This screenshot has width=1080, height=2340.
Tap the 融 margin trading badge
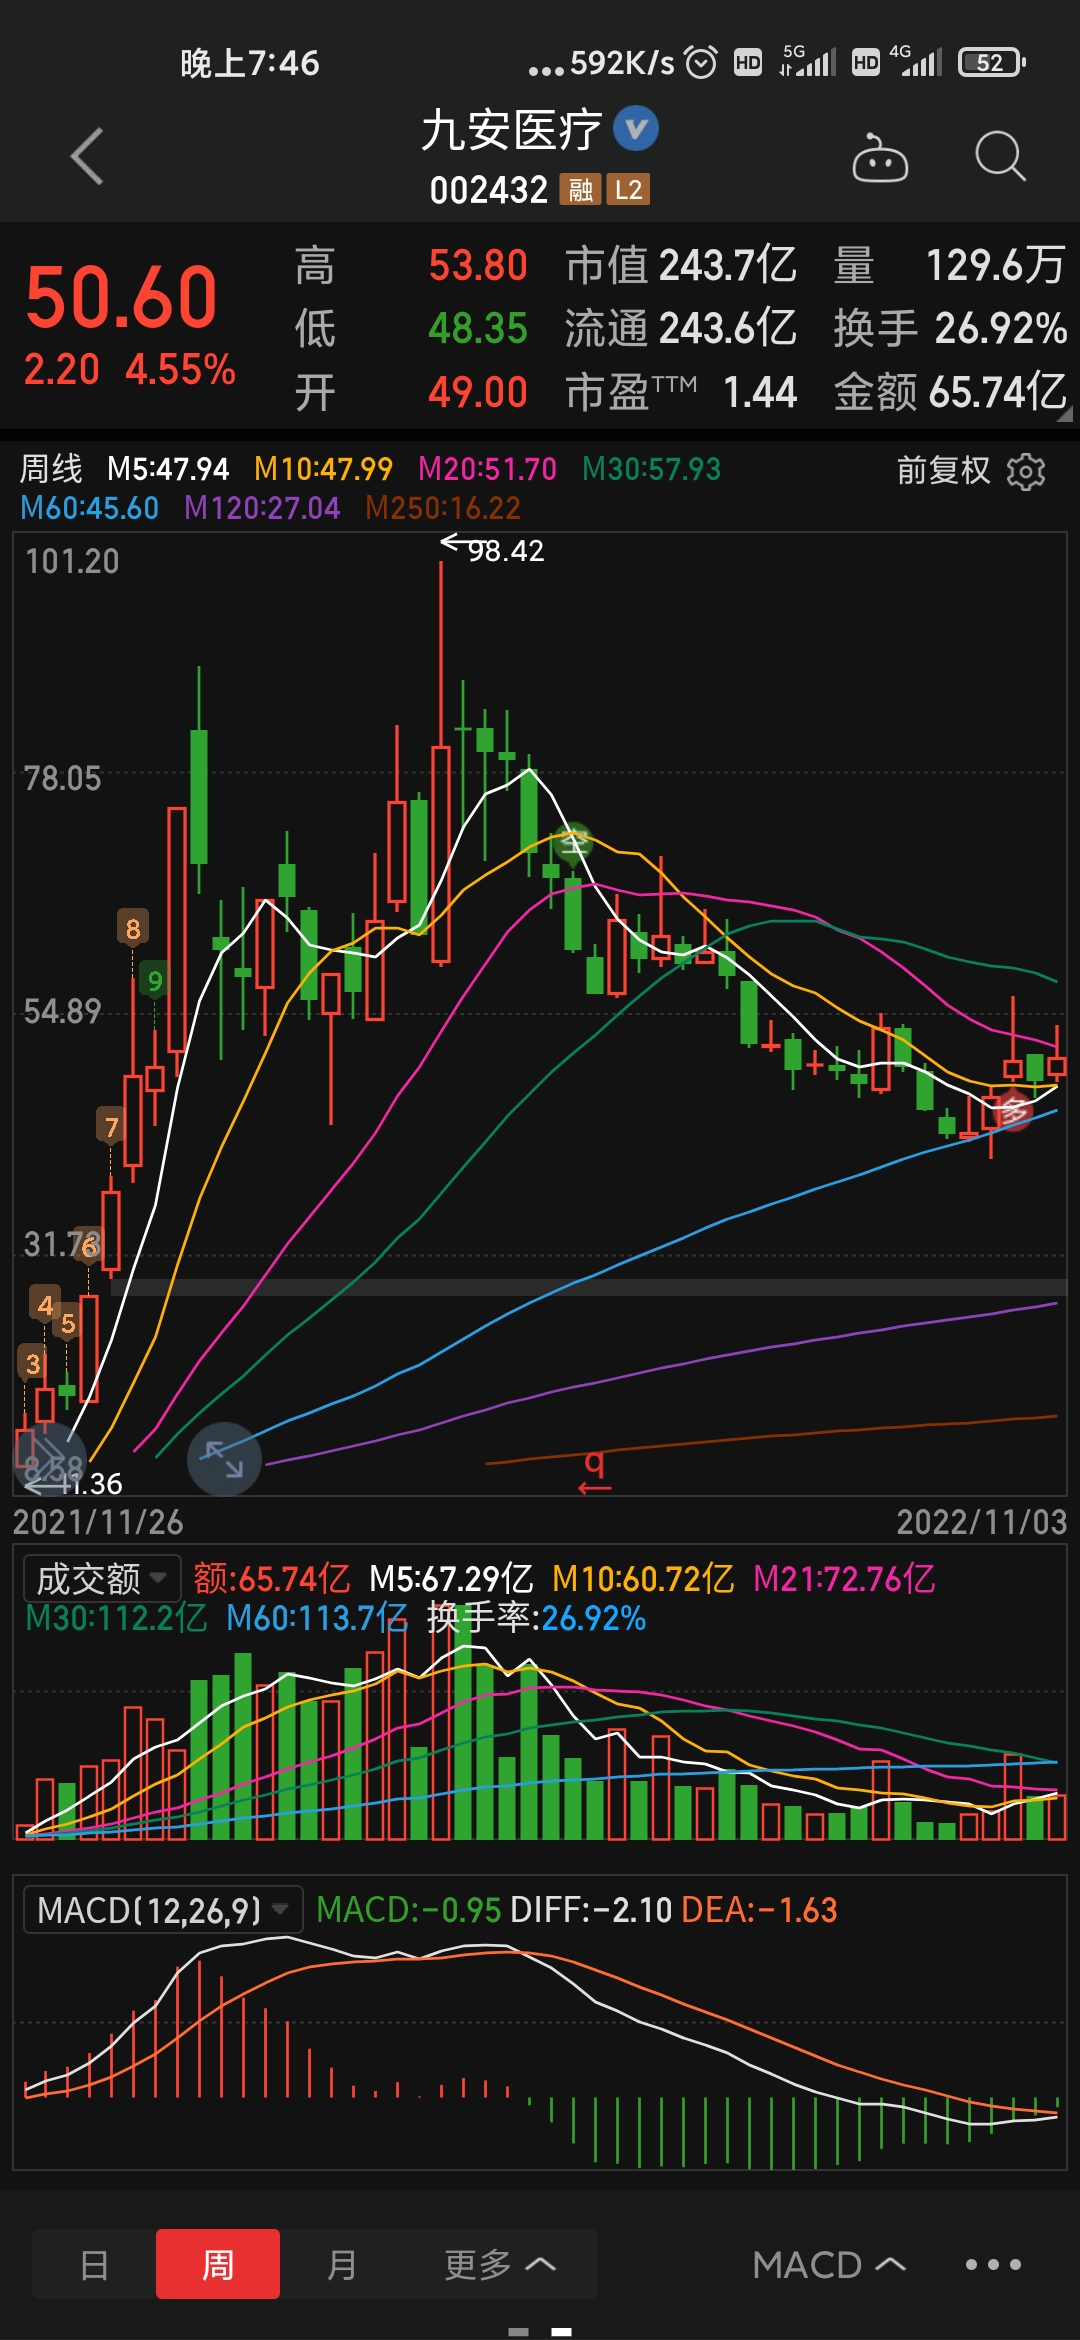click(x=581, y=190)
